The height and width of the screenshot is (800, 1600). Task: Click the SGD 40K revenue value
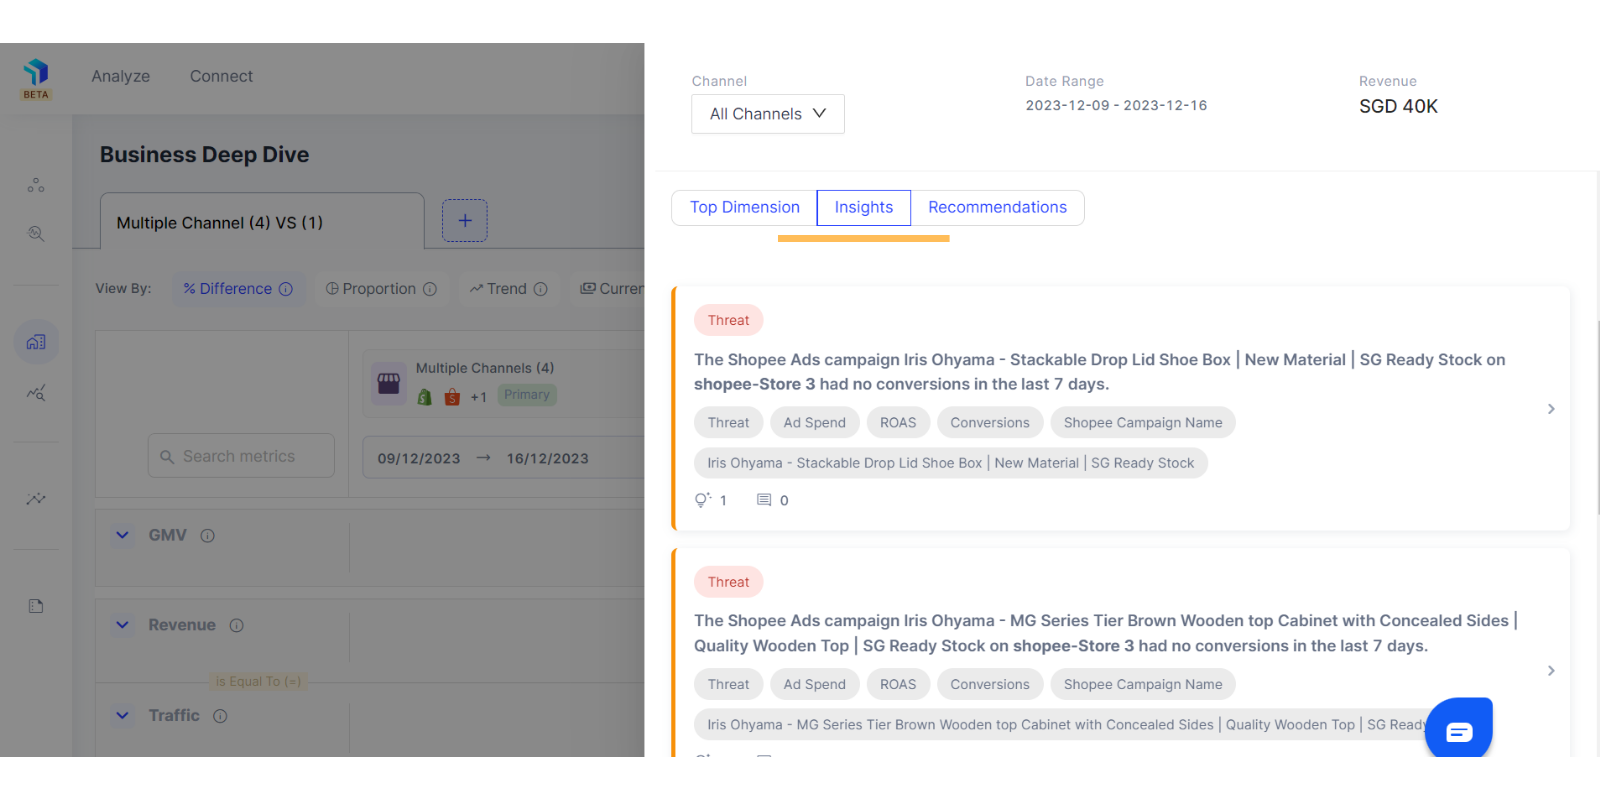[x=1398, y=106]
